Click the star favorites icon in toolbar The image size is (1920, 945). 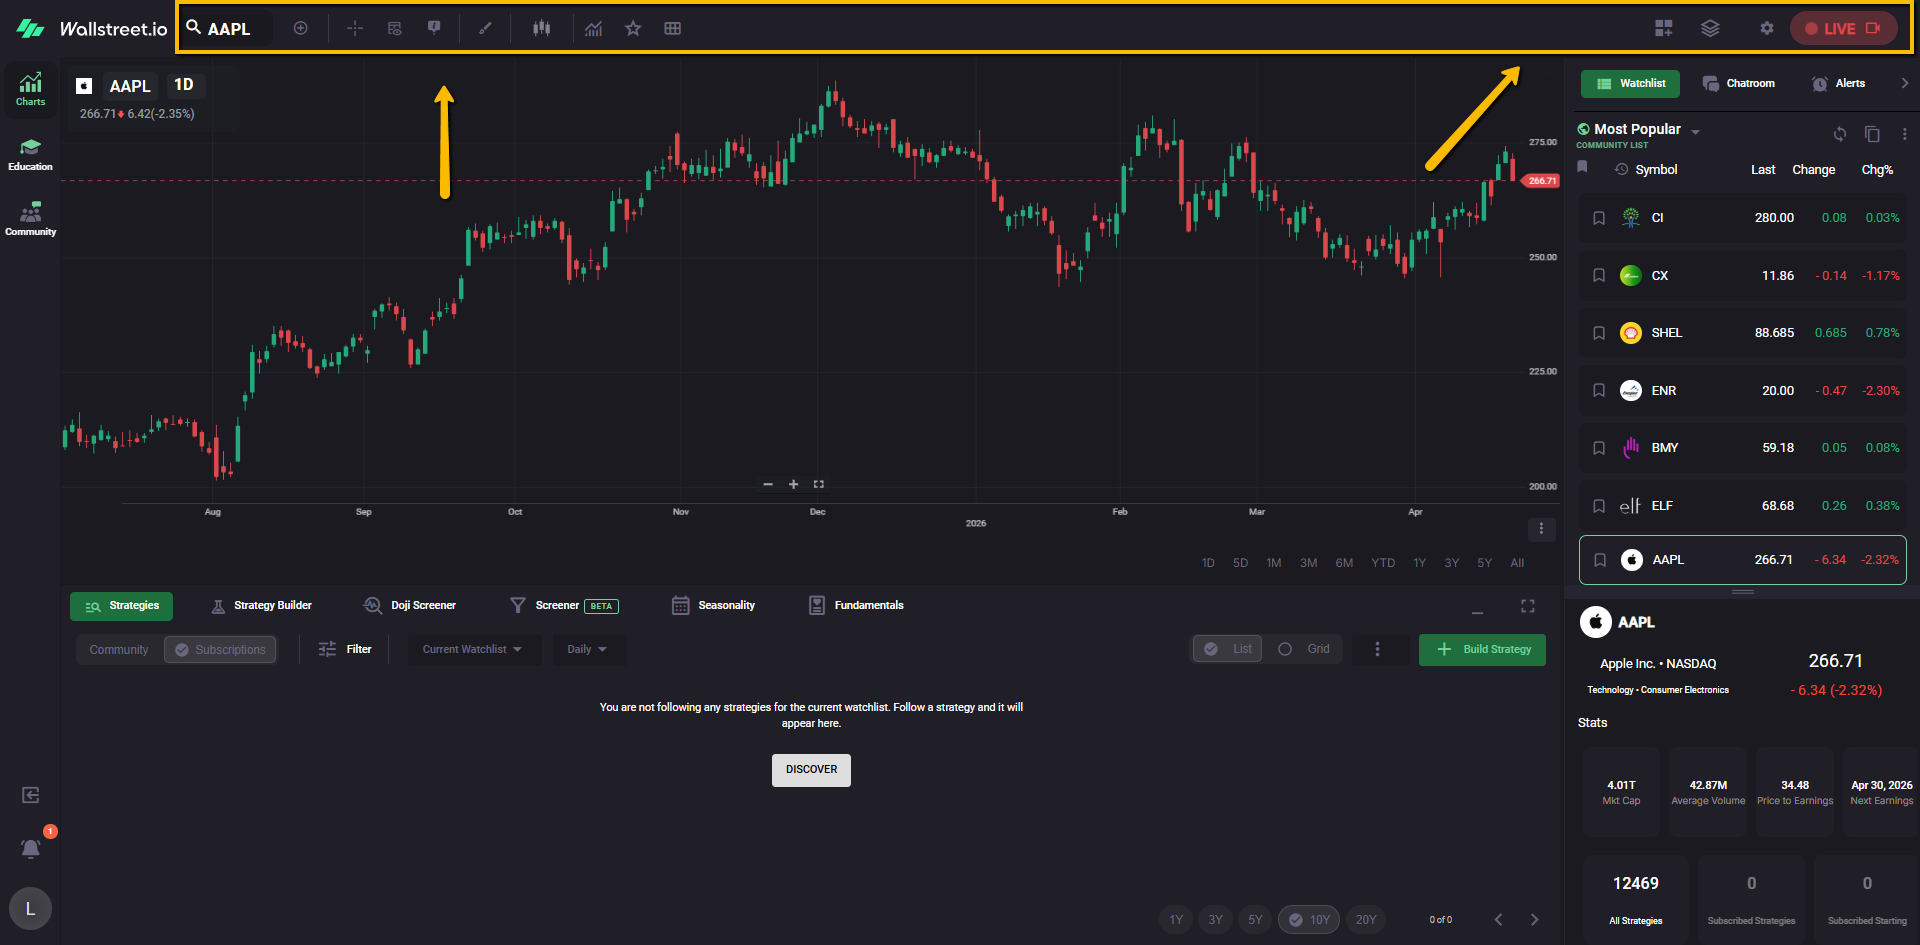pyautogui.click(x=633, y=29)
